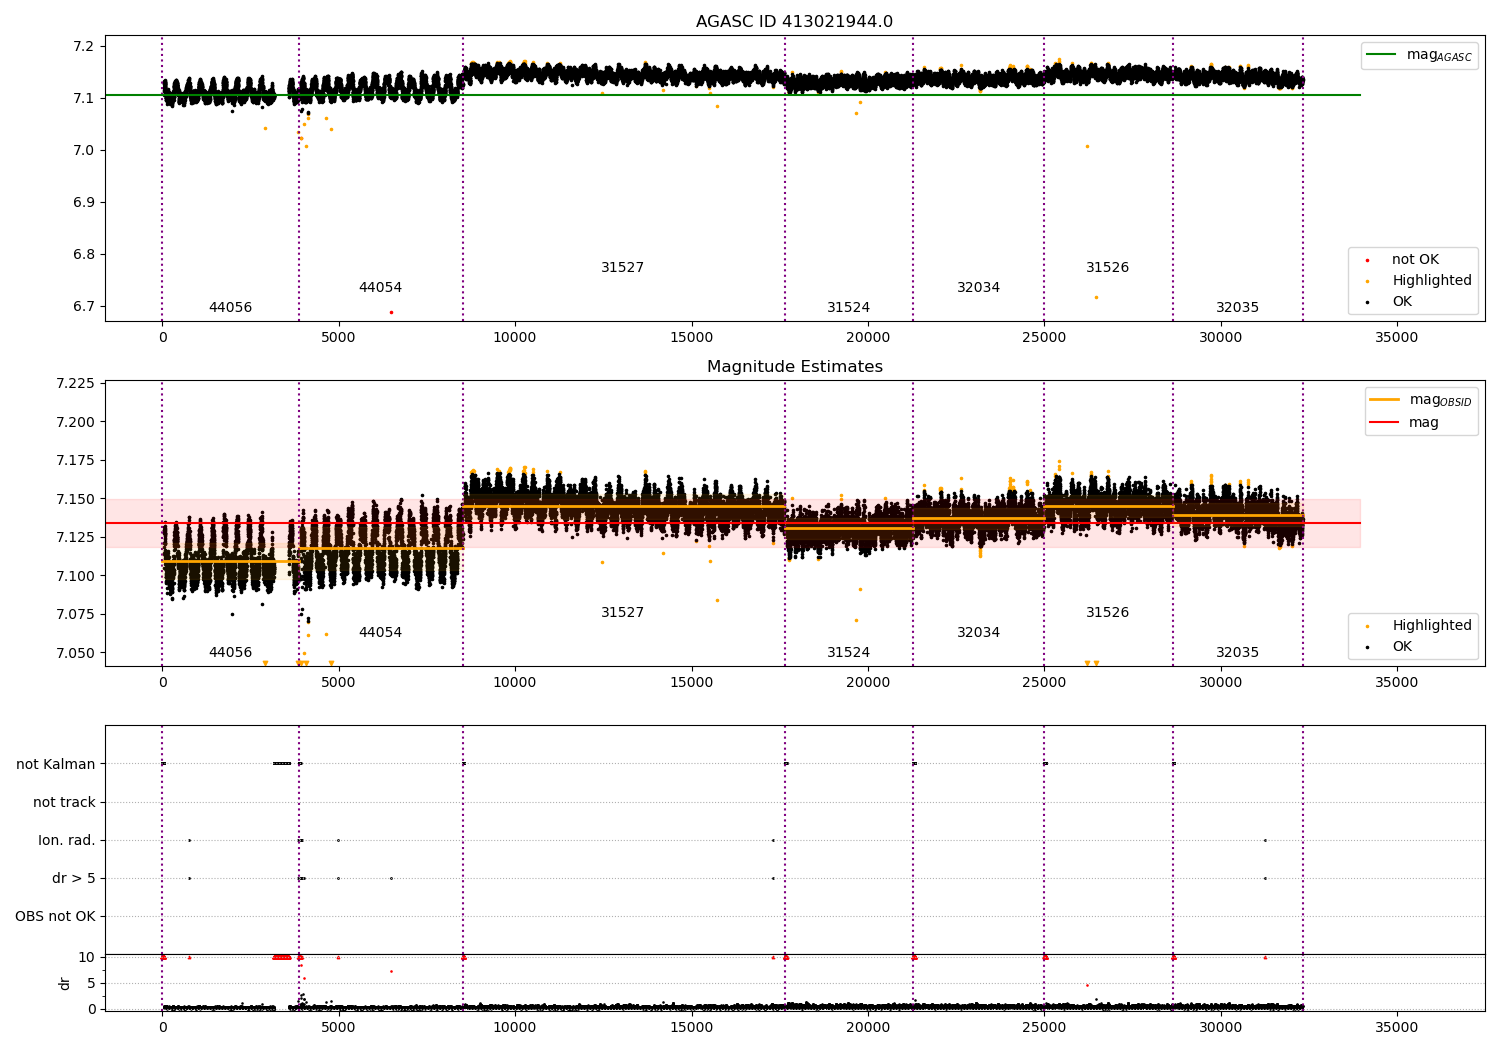This screenshot has width=1500, height=1050.
Task: Click the title 'AGASC ID 413021944.0'
Action: click(x=794, y=22)
